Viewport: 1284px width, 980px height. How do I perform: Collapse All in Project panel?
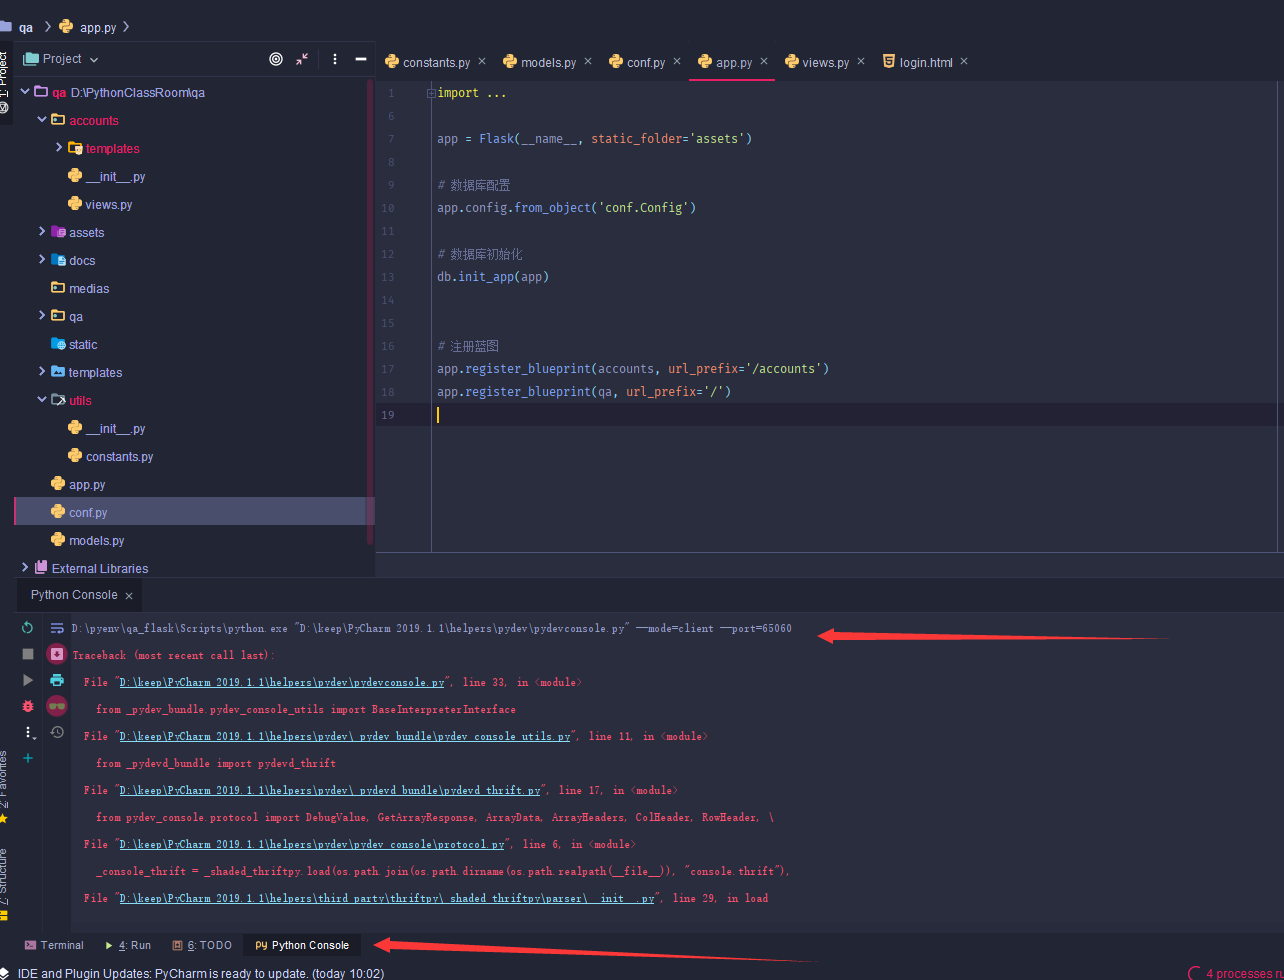point(302,59)
